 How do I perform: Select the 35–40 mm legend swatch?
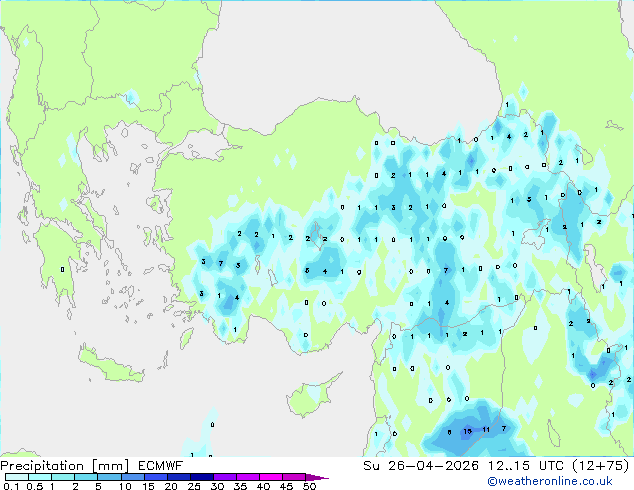click(x=248, y=477)
